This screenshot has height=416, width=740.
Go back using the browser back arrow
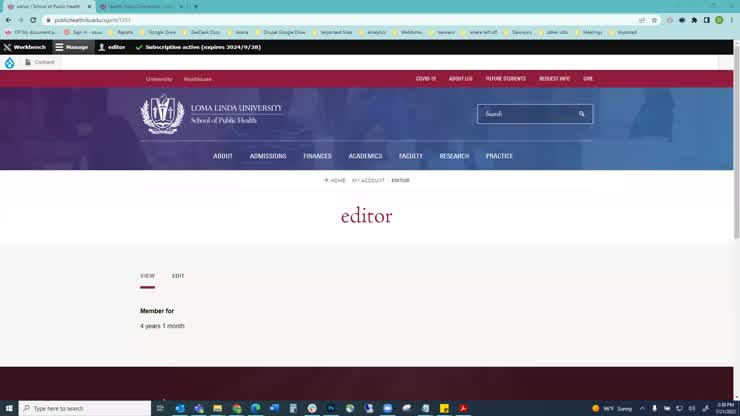point(8,20)
